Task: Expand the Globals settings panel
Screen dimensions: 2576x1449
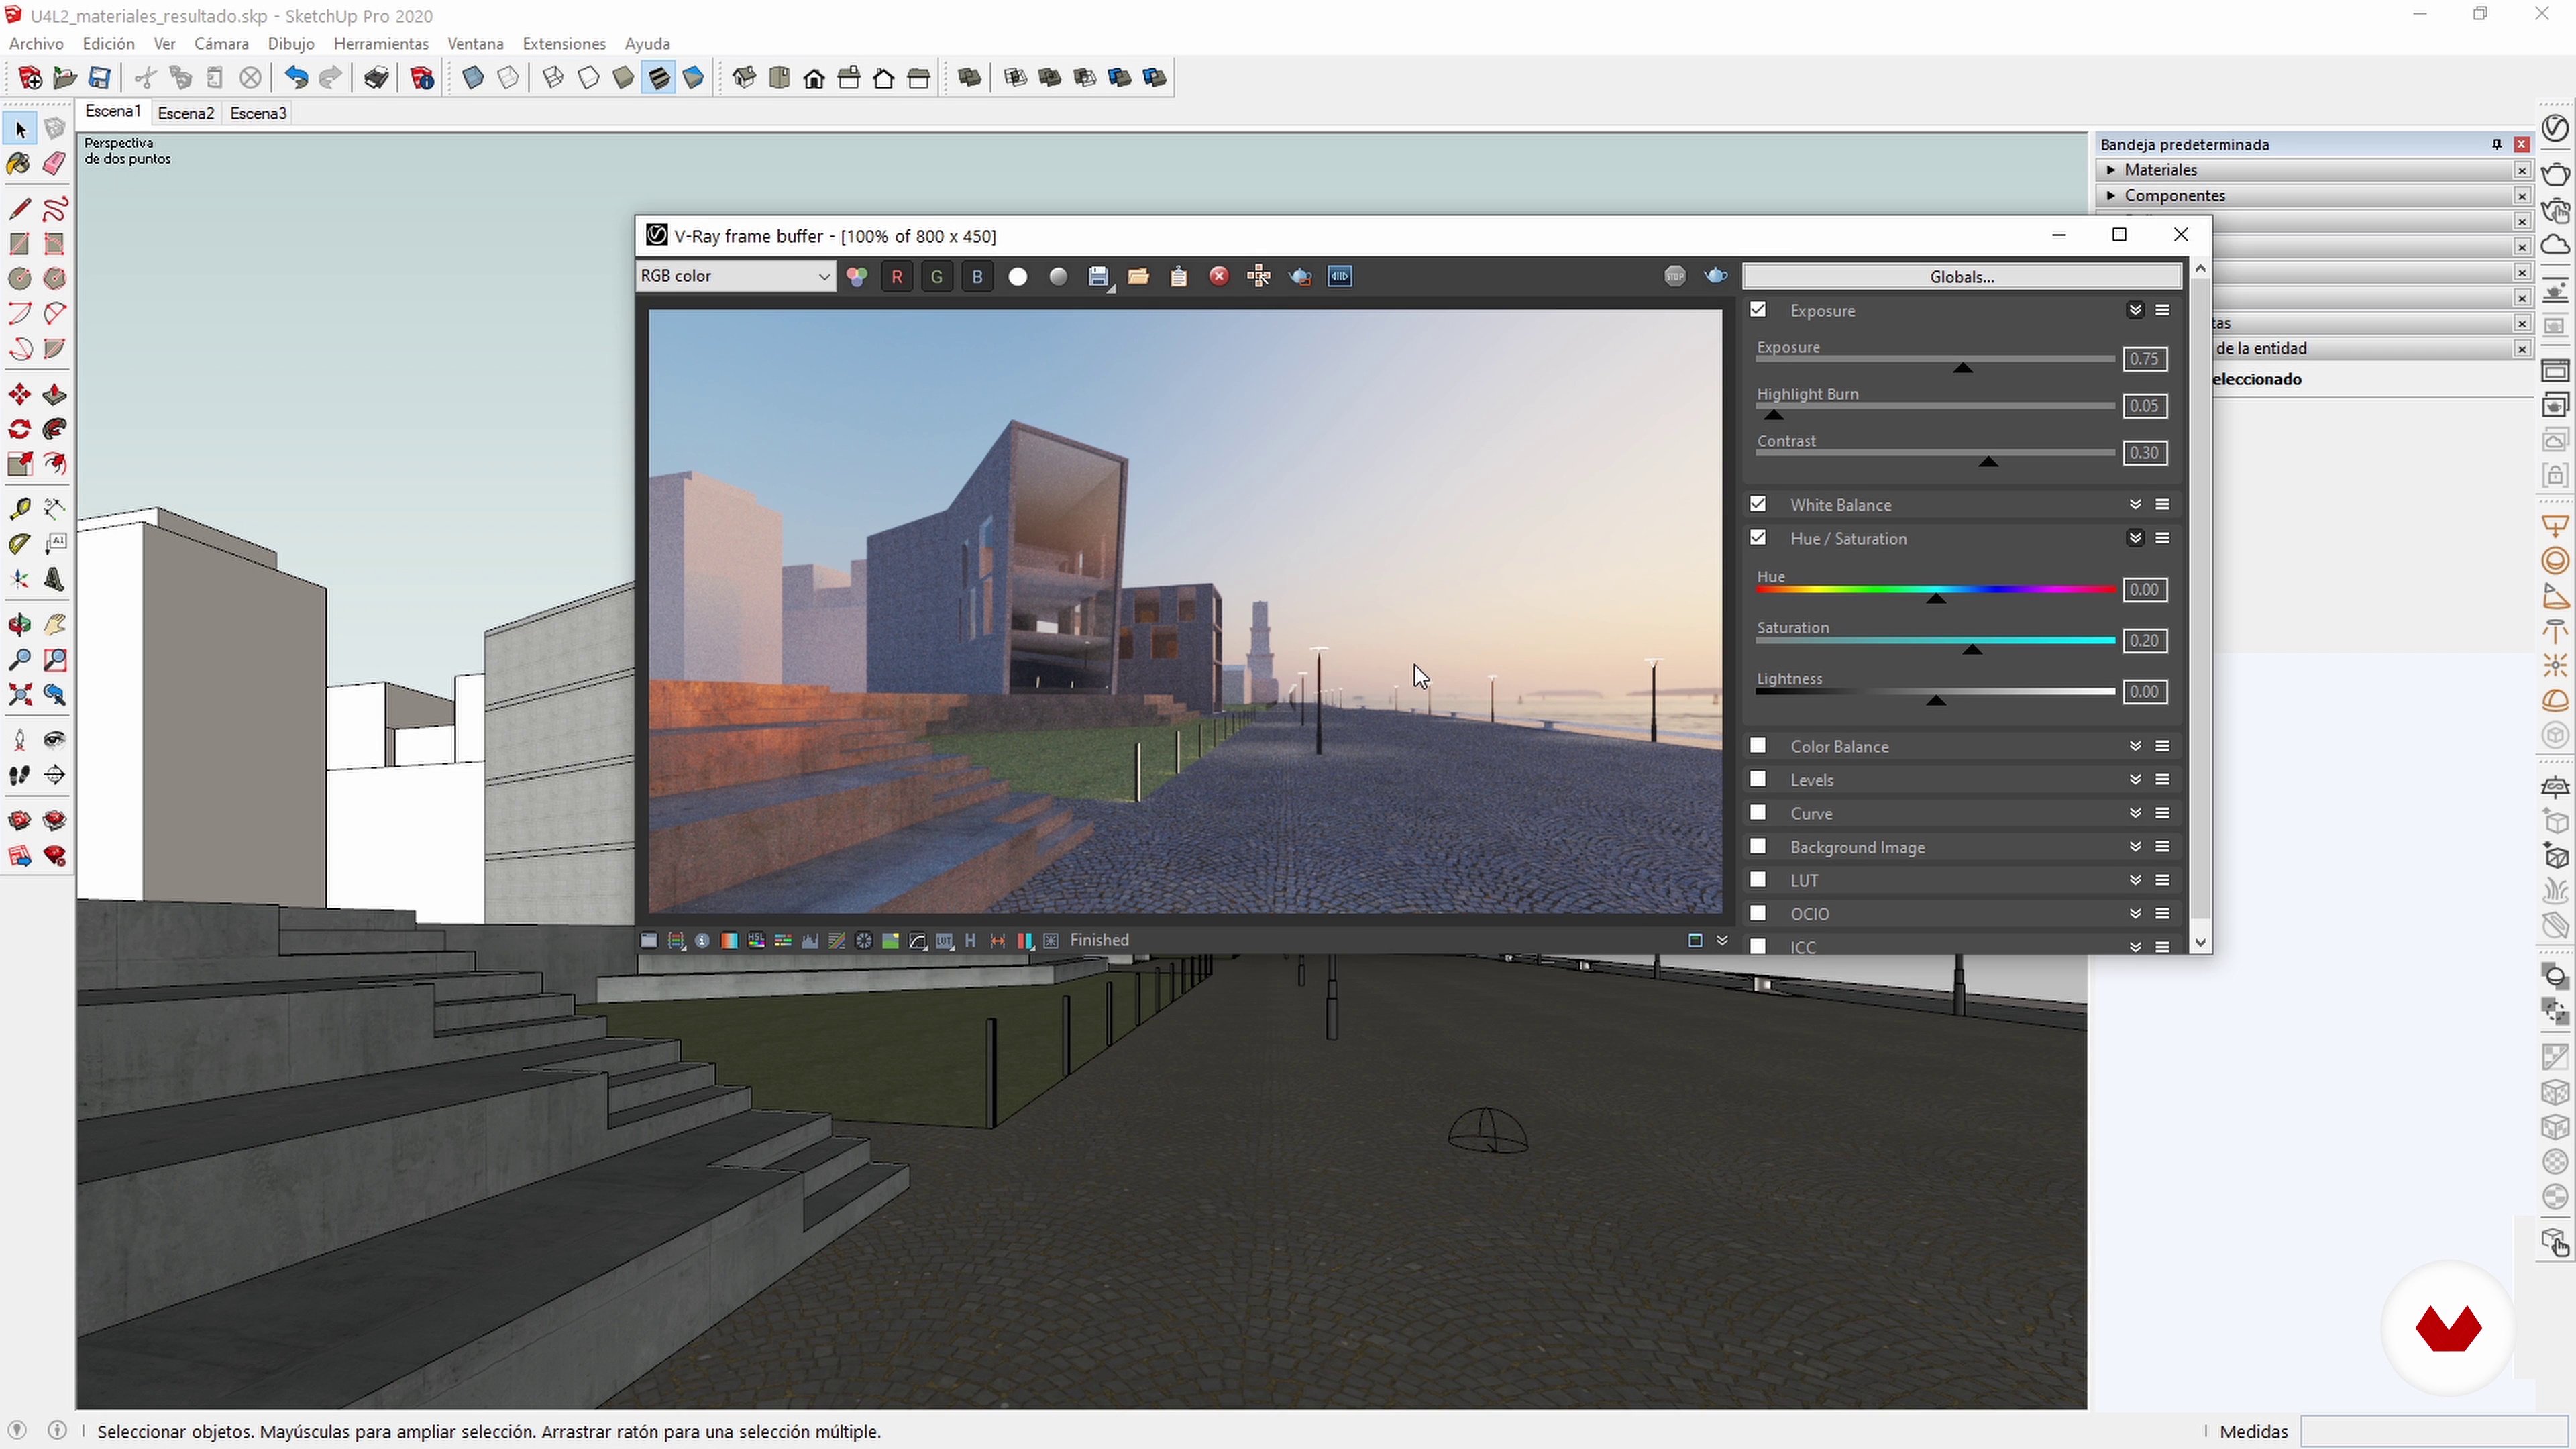Action: 1962,276
